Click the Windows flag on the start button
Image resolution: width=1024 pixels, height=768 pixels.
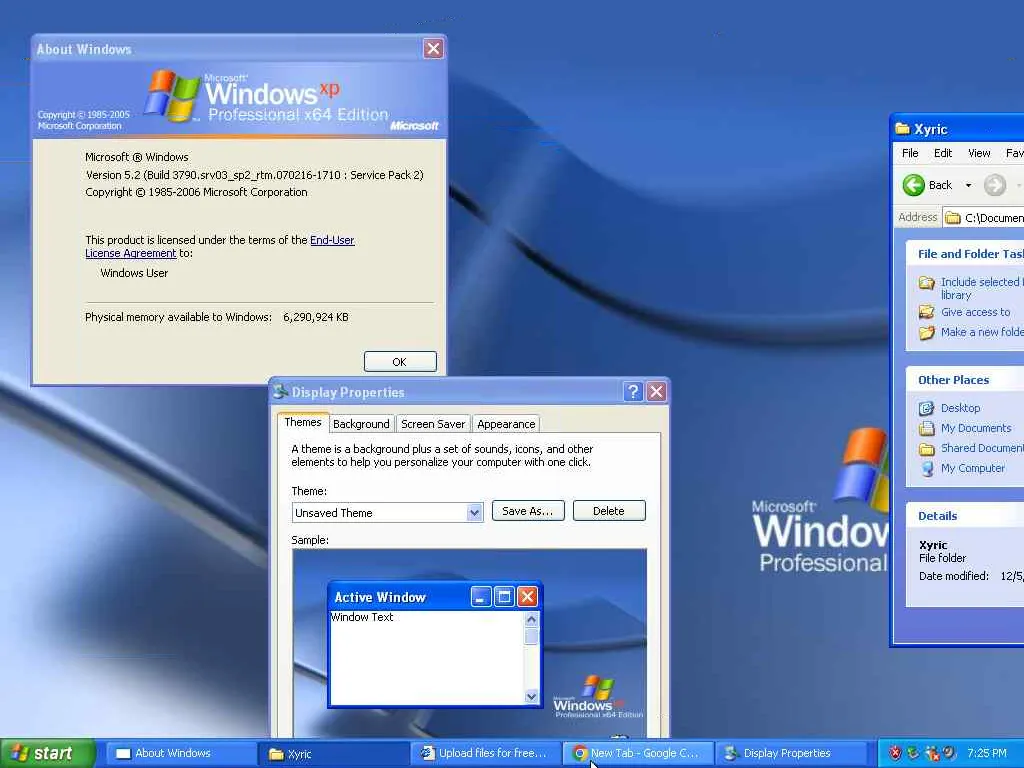click(20, 753)
